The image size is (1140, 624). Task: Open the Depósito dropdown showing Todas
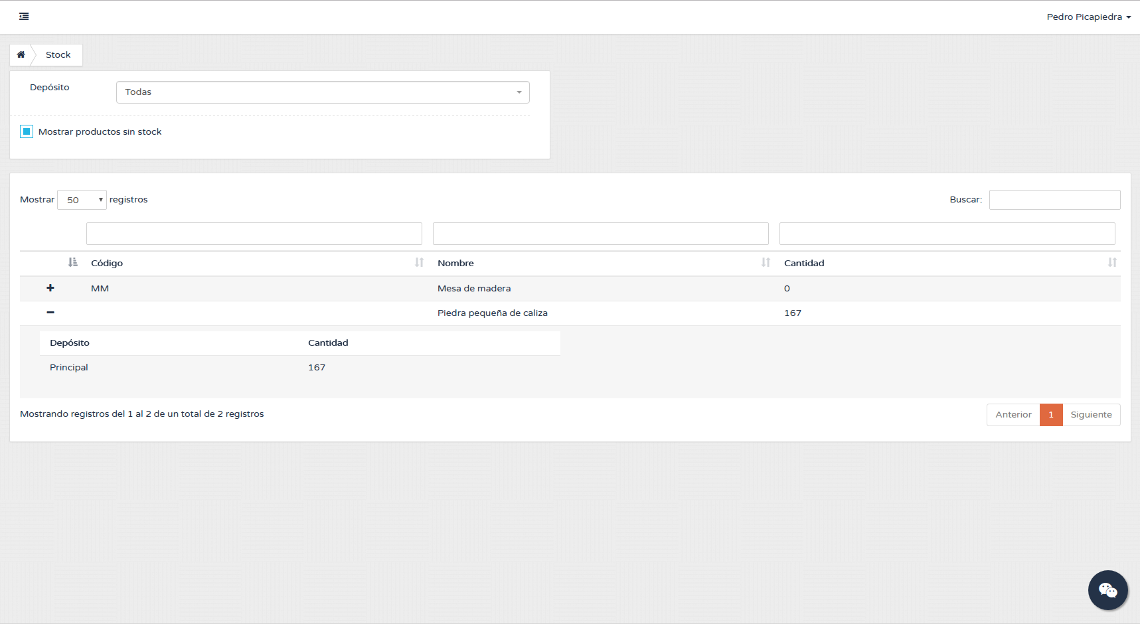click(322, 92)
